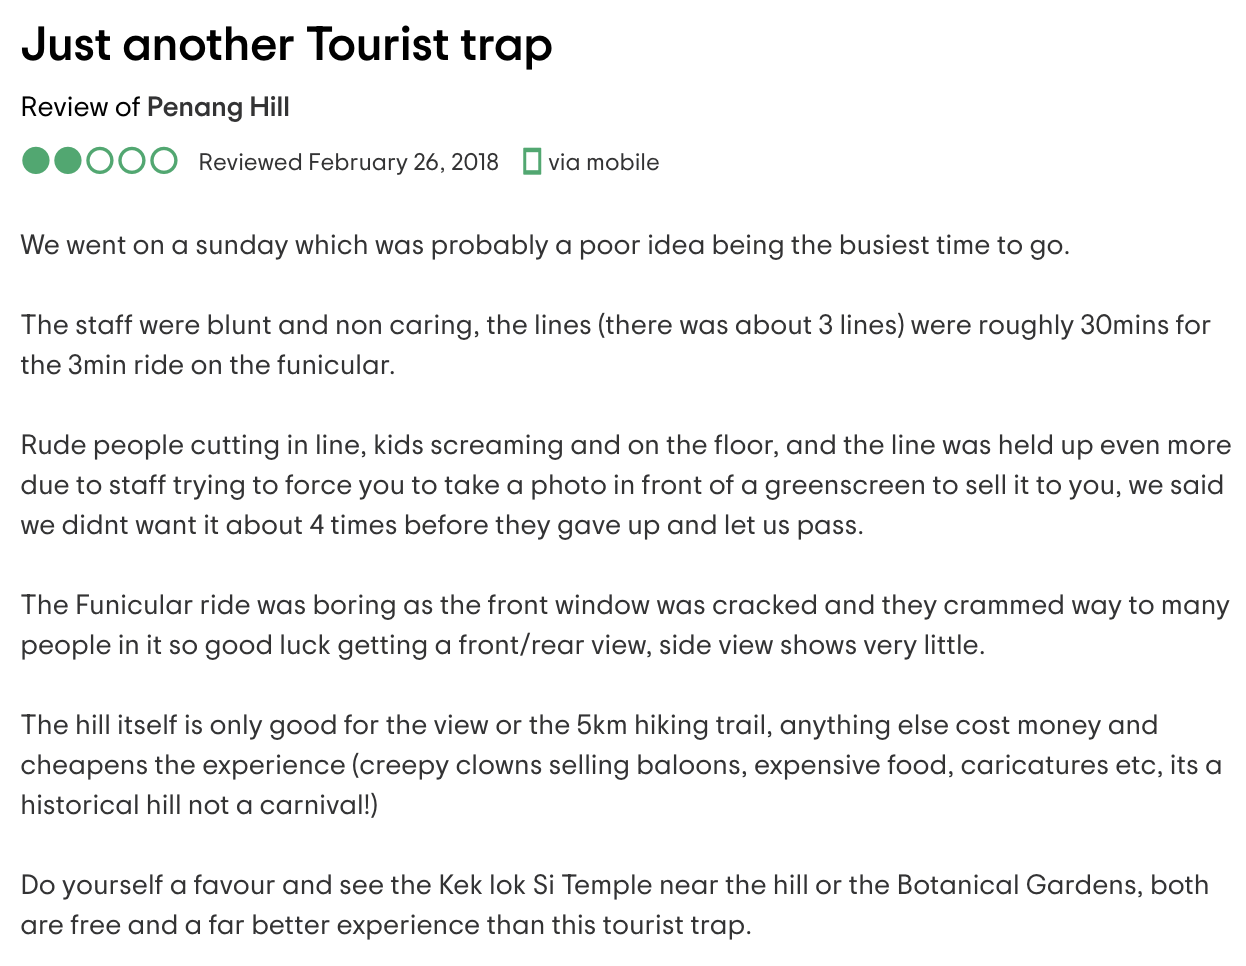Click the paragraph about the boring Funicular ride
This screenshot has width=1246, height=966.
click(x=625, y=625)
